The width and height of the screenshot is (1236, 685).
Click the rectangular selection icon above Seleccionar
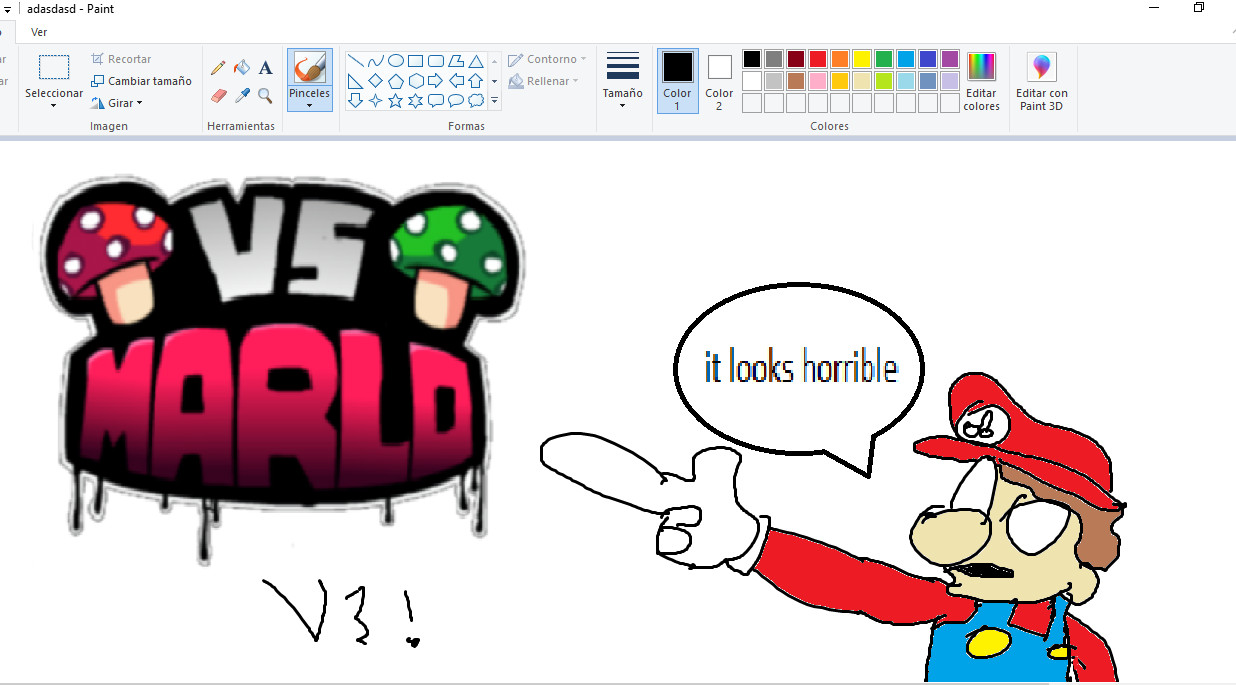54,67
